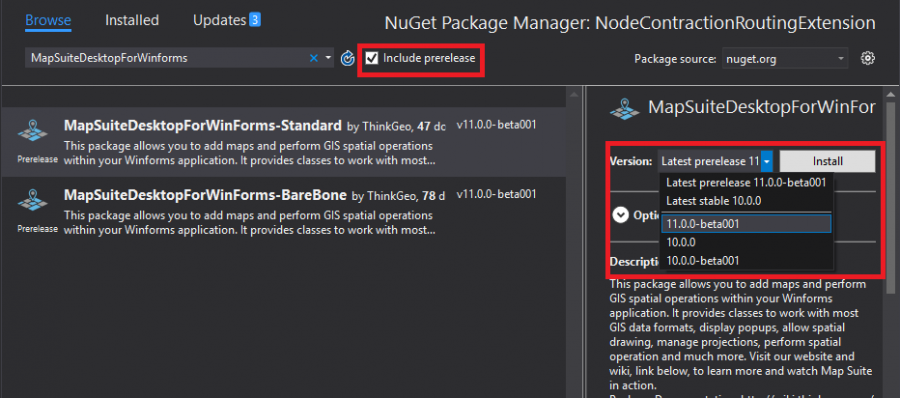This screenshot has width=900, height=398.
Task: Select the MapSuiteDesktopForWinForms-Standard package
Action: [283, 141]
